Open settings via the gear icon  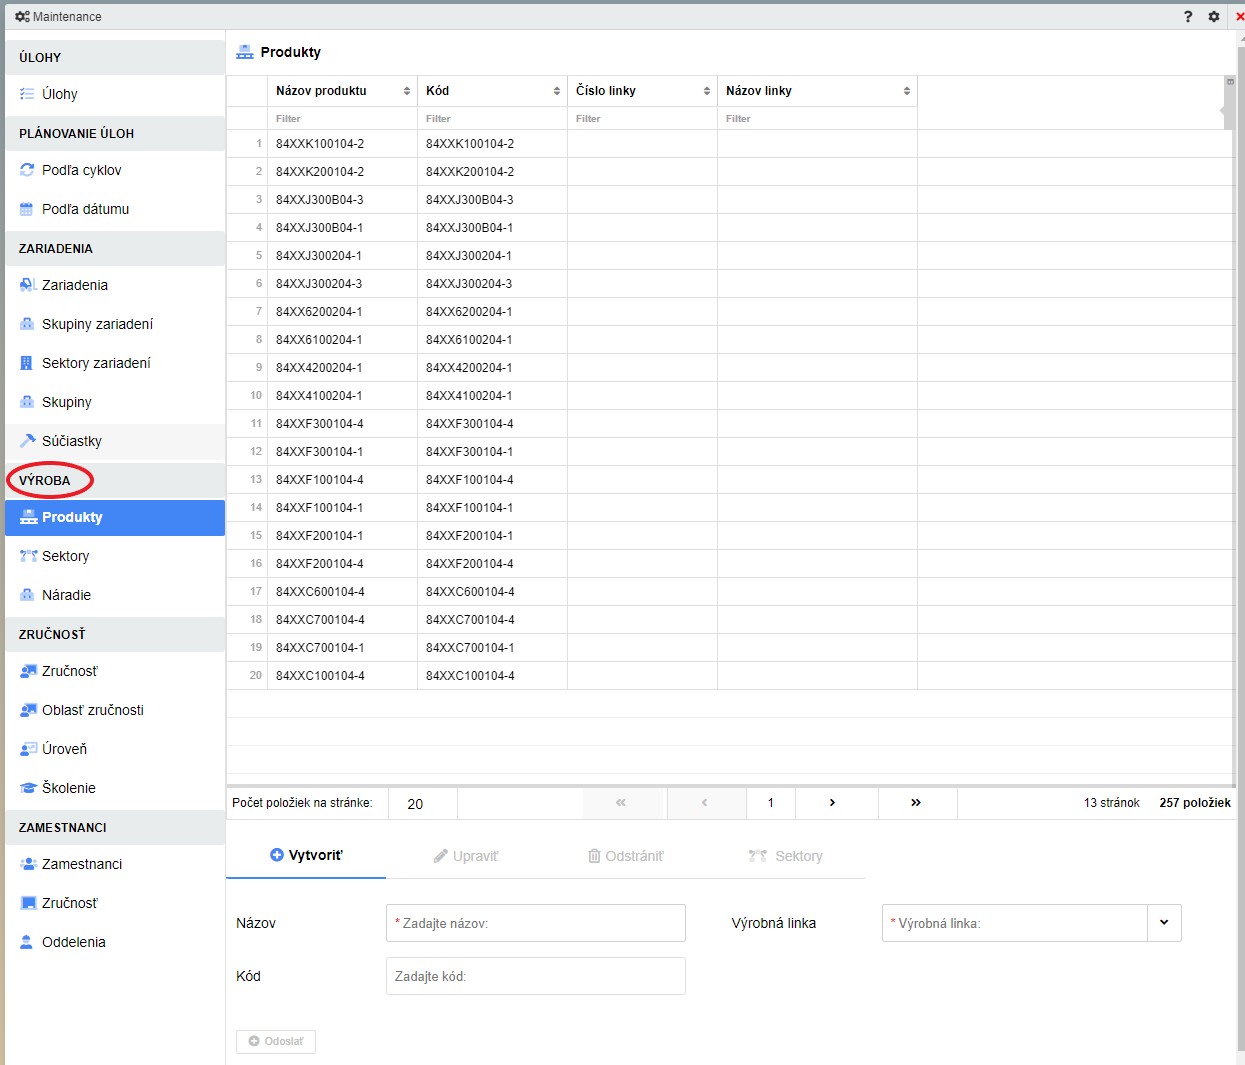click(1214, 17)
